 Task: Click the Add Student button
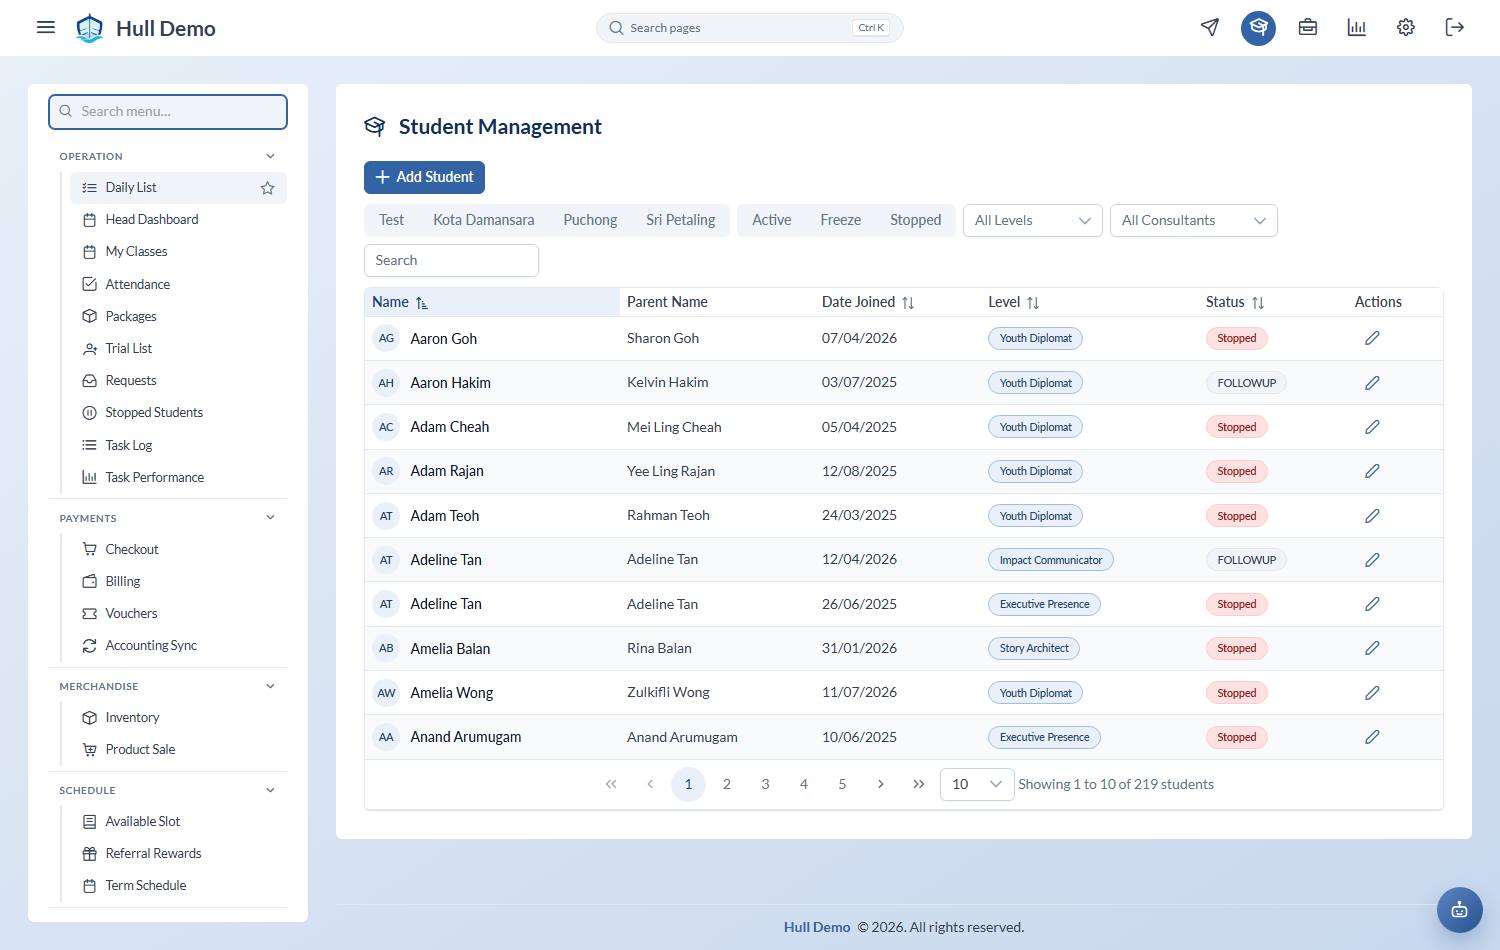click(424, 177)
